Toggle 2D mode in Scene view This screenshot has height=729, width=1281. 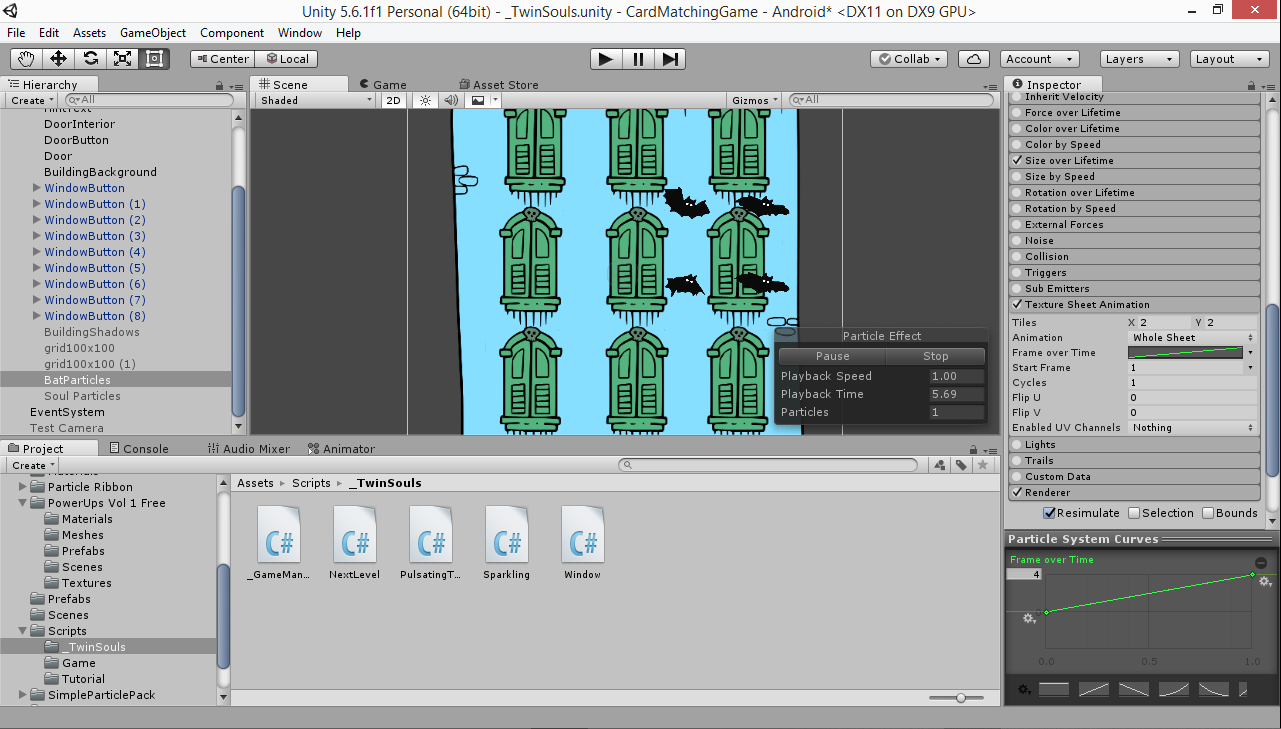(x=392, y=100)
